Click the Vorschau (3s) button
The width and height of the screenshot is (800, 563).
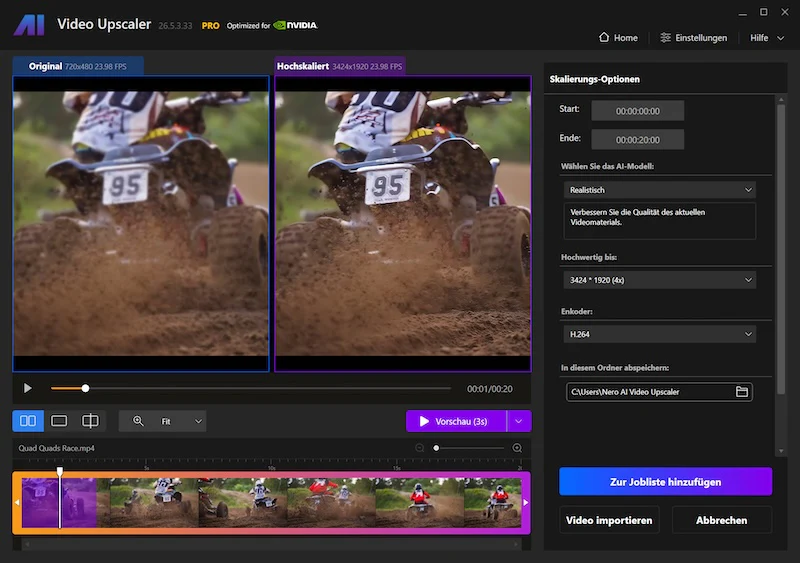(x=456, y=421)
